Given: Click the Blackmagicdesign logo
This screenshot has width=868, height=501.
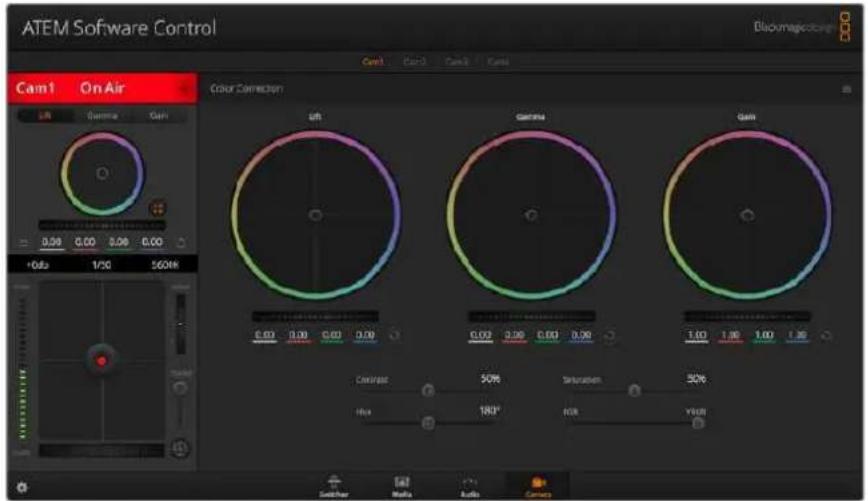Looking at the screenshot, I should pos(802,27).
